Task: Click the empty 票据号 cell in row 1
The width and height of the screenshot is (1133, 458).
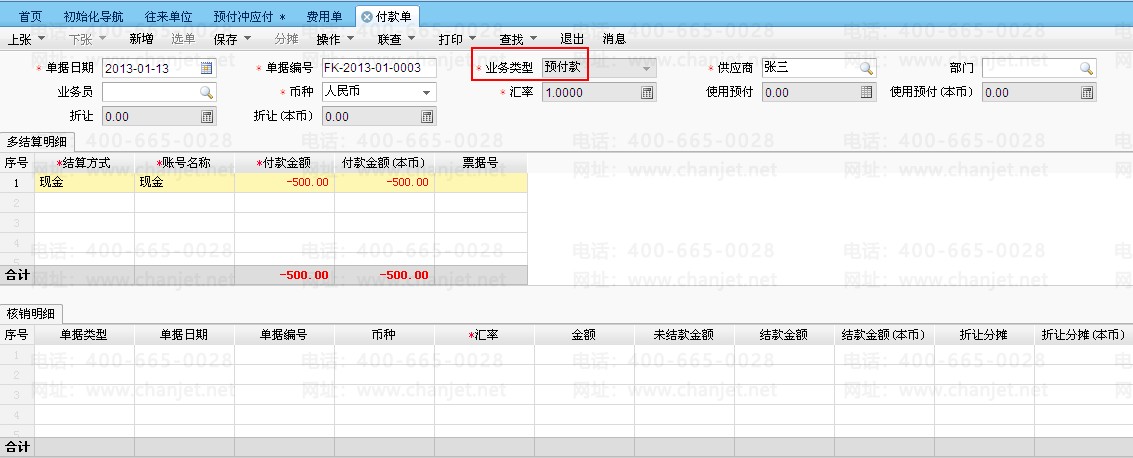Action: [x=481, y=183]
